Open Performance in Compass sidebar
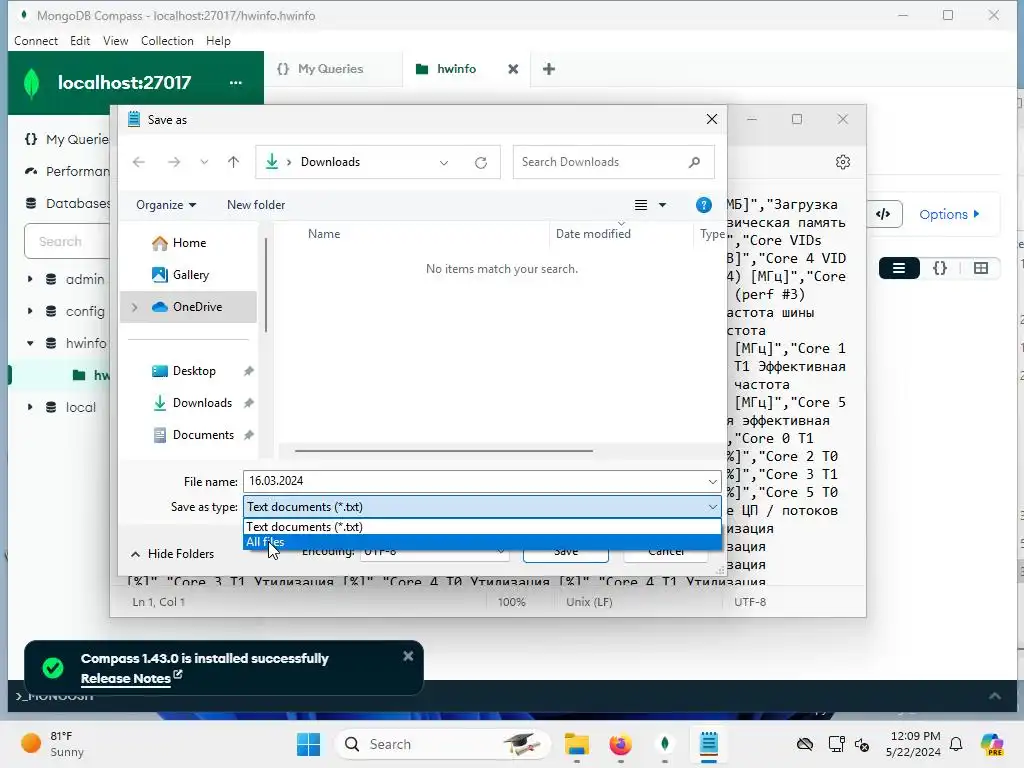1024x768 pixels. (x=66, y=171)
